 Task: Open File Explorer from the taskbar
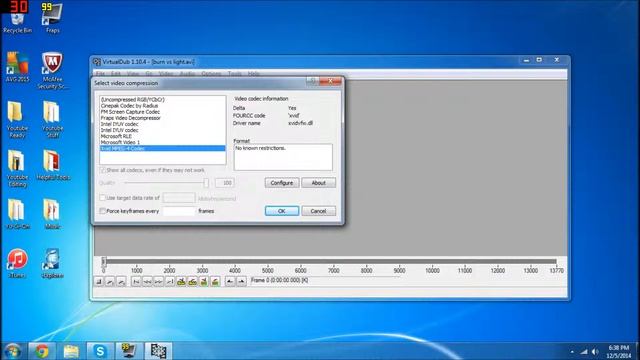pyautogui.click(x=71, y=351)
